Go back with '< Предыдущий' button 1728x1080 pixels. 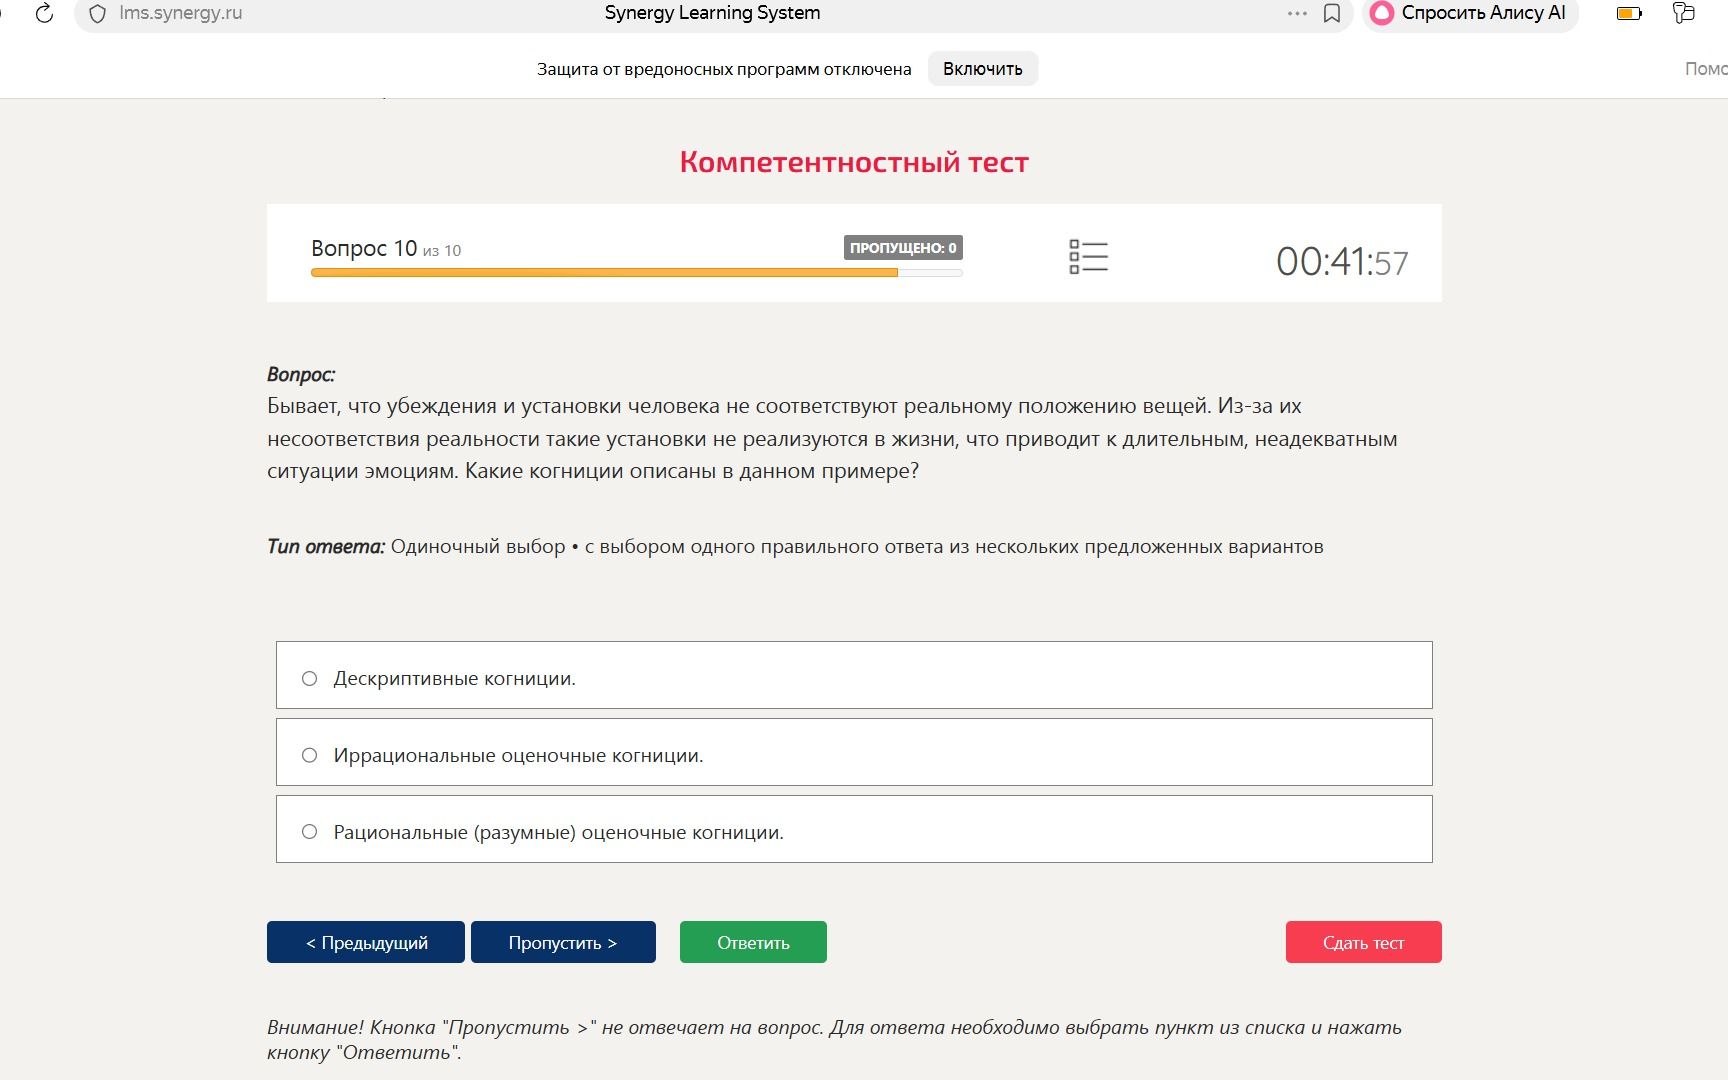click(366, 942)
